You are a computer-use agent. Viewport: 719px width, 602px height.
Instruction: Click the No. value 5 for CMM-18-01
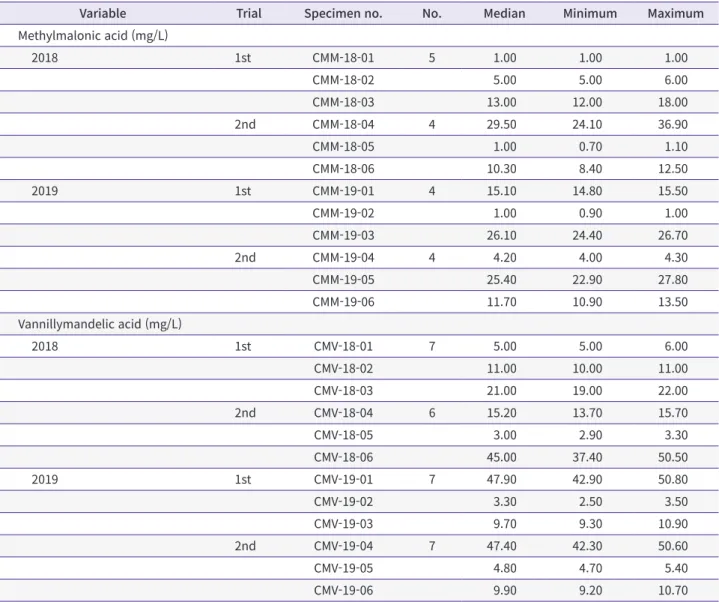click(x=431, y=58)
